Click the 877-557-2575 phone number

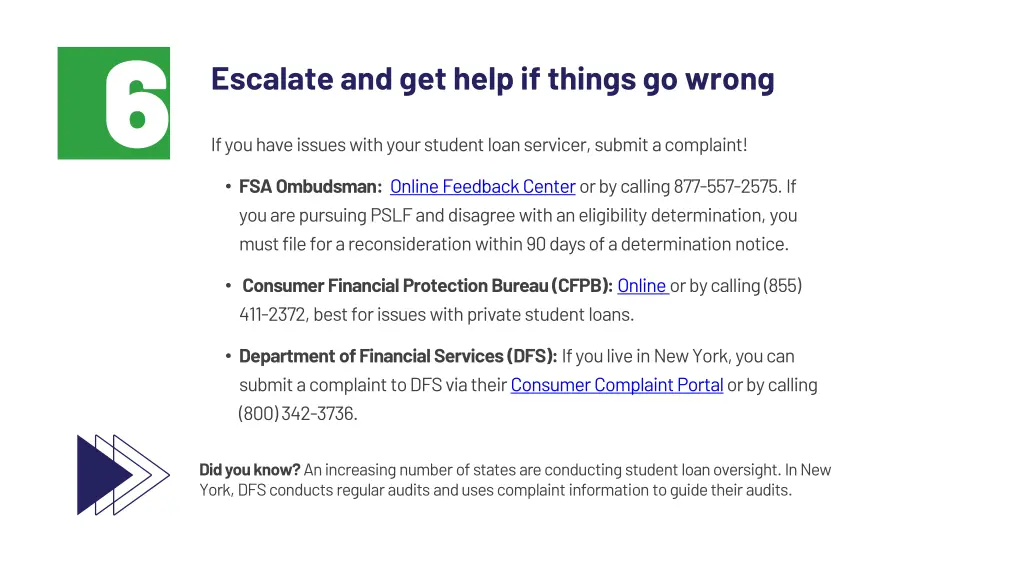point(725,187)
